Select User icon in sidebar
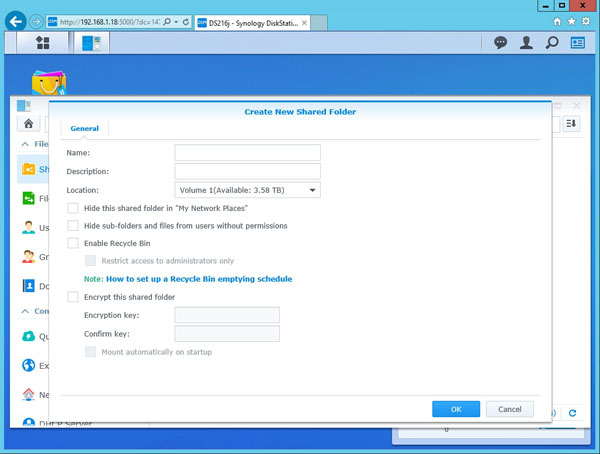 click(x=28, y=227)
